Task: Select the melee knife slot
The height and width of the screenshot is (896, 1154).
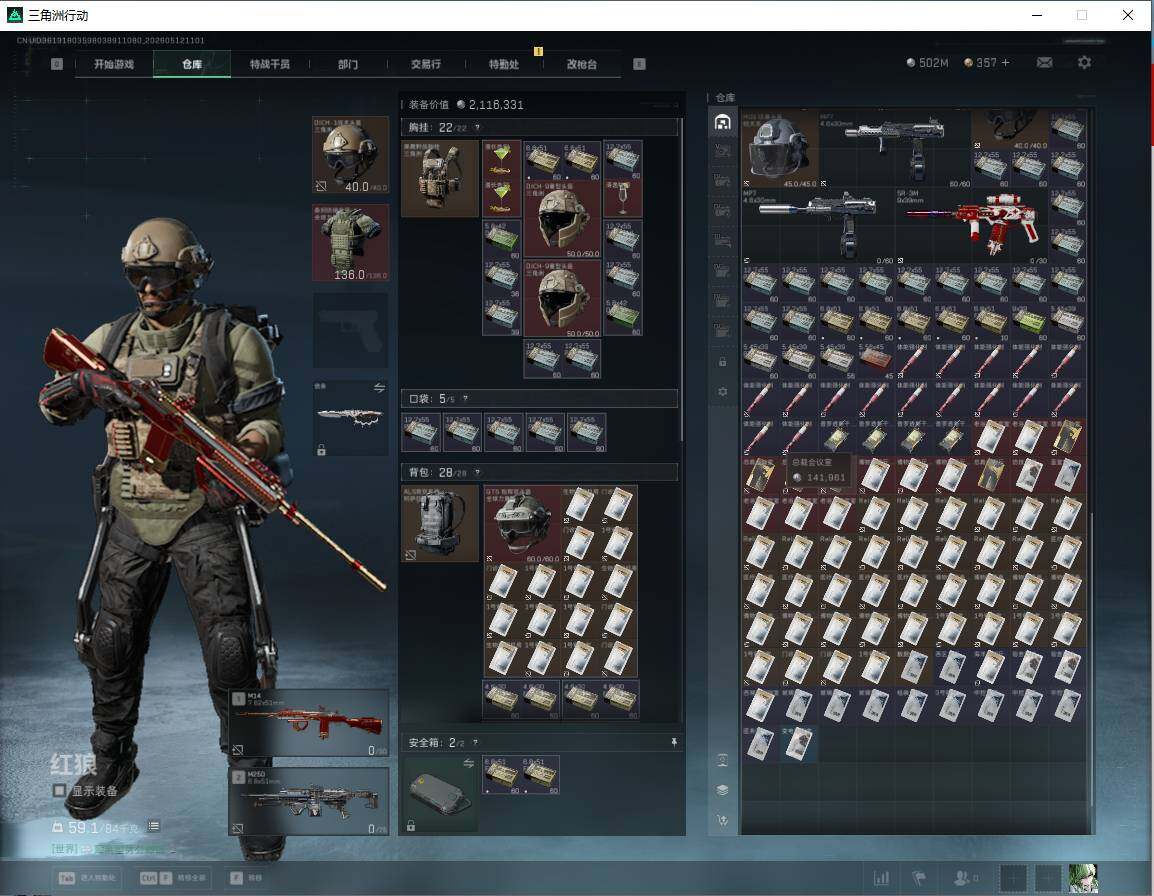Action: pyautogui.click(x=351, y=418)
